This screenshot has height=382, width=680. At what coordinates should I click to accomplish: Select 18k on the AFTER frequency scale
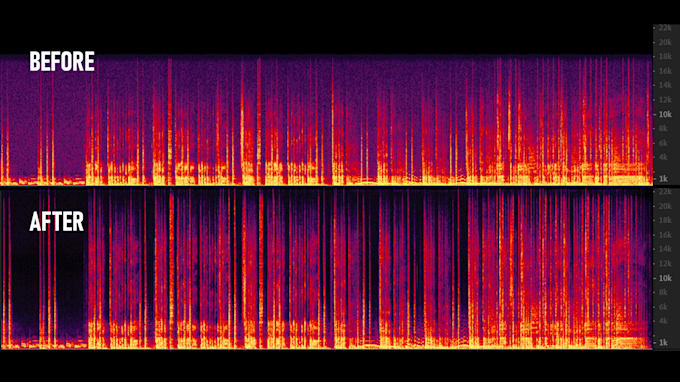tap(665, 220)
